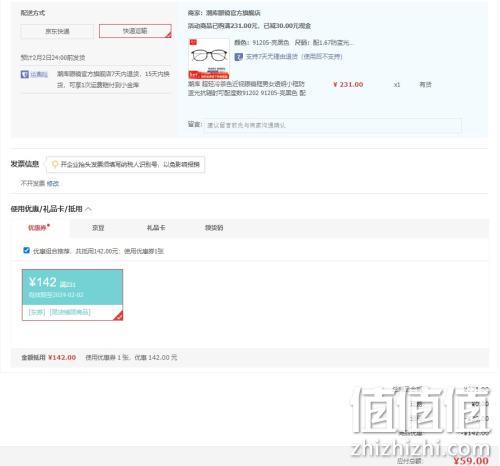This screenshot has width=500, height=466.
Task: Click the blue 运费险 shield icon
Action: click(25, 74)
